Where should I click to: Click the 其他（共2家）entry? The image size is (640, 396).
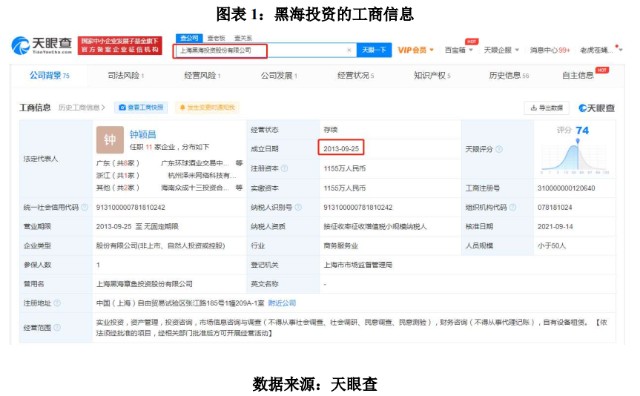118,188
